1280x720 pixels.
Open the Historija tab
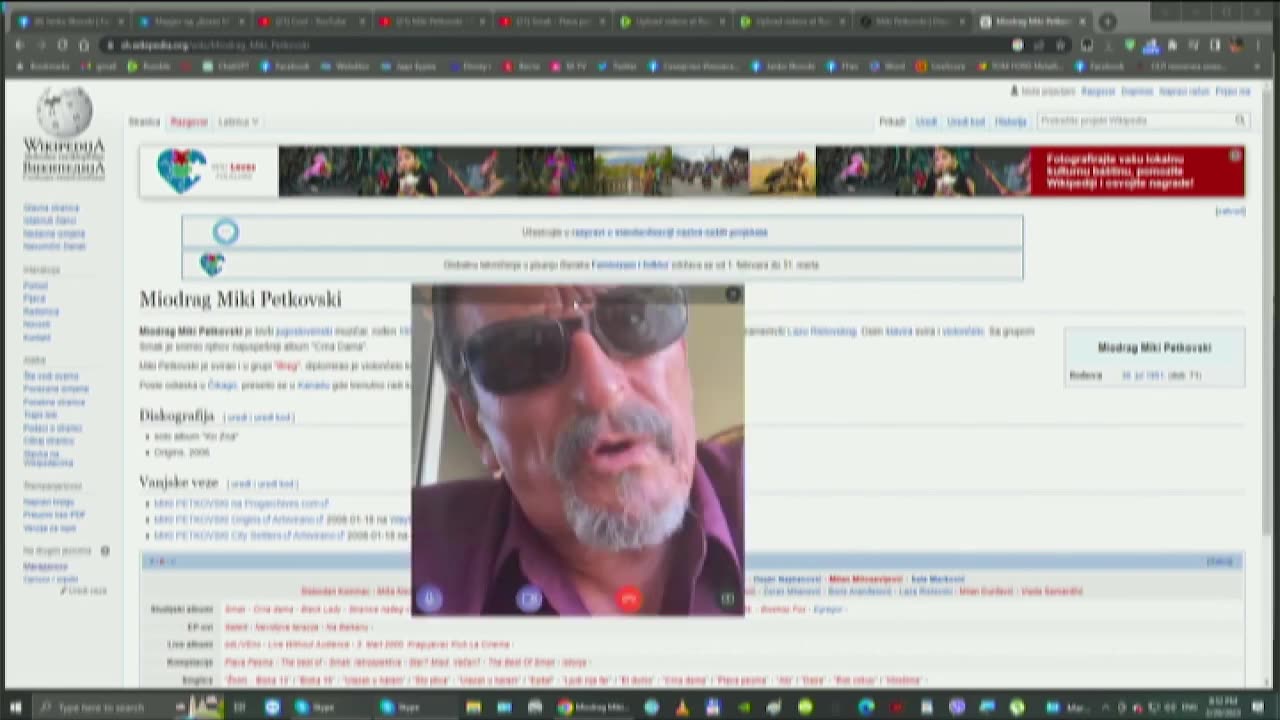coord(1011,122)
